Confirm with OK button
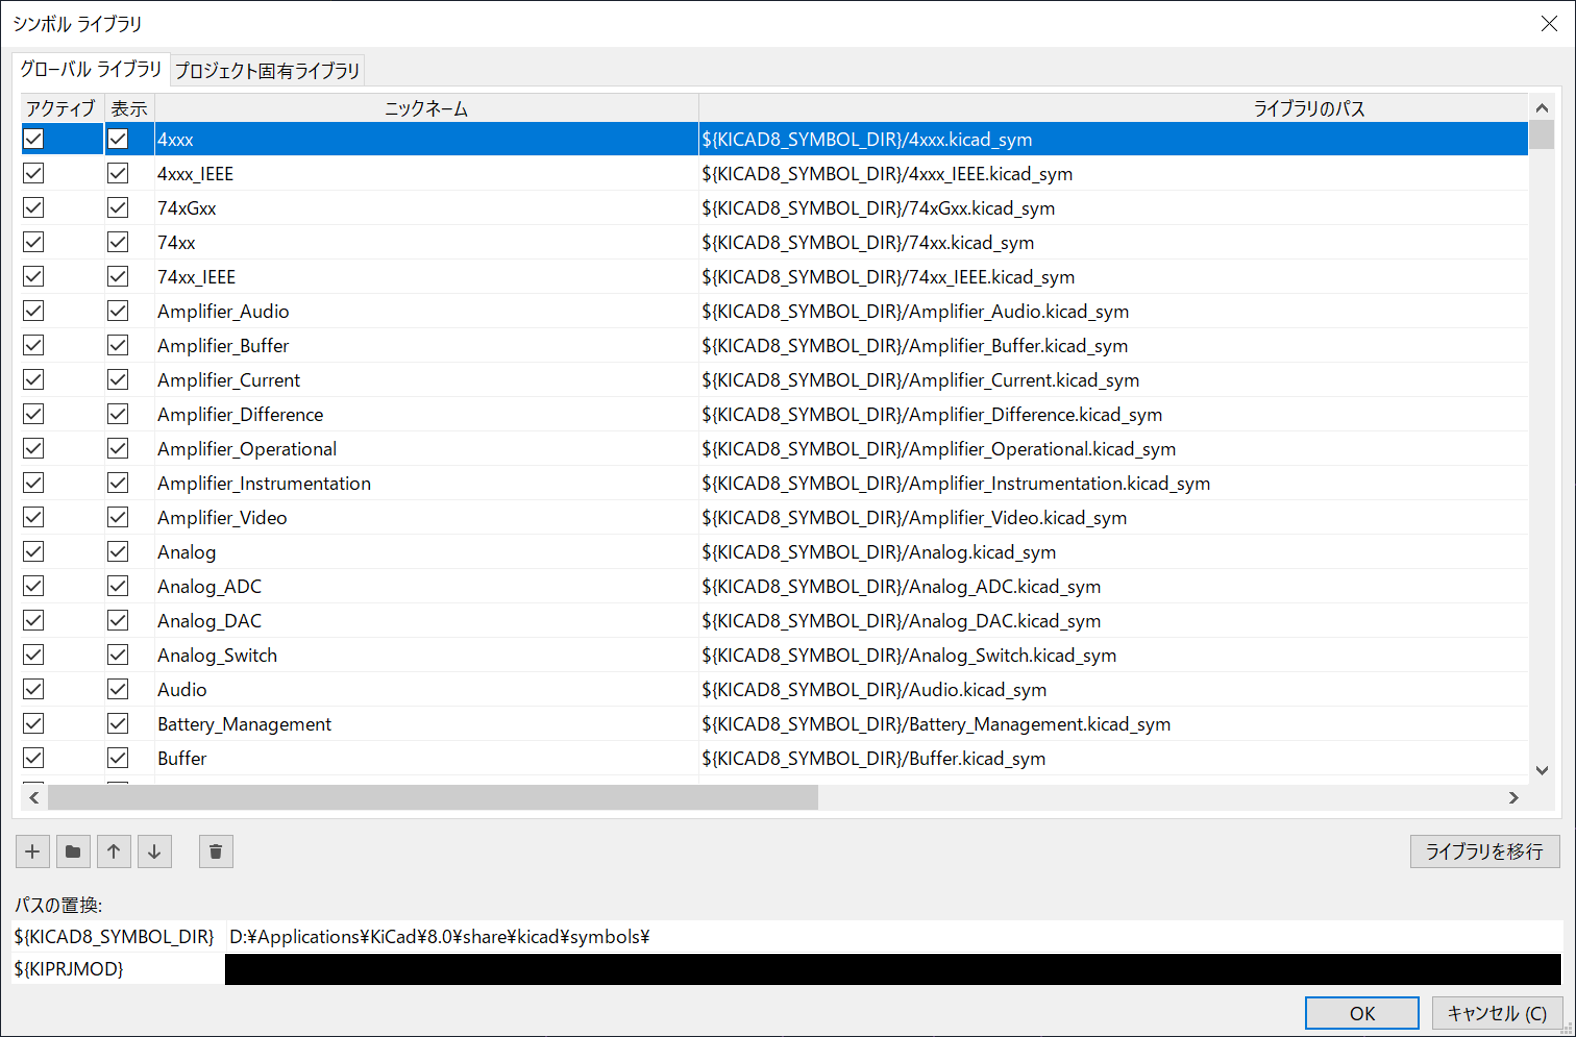 1362,1013
